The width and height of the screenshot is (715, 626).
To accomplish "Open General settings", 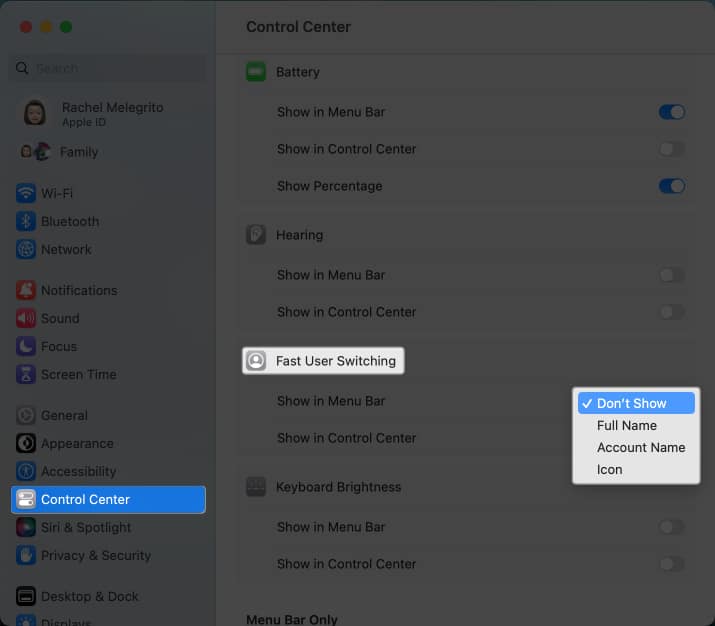I will tap(108, 415).
